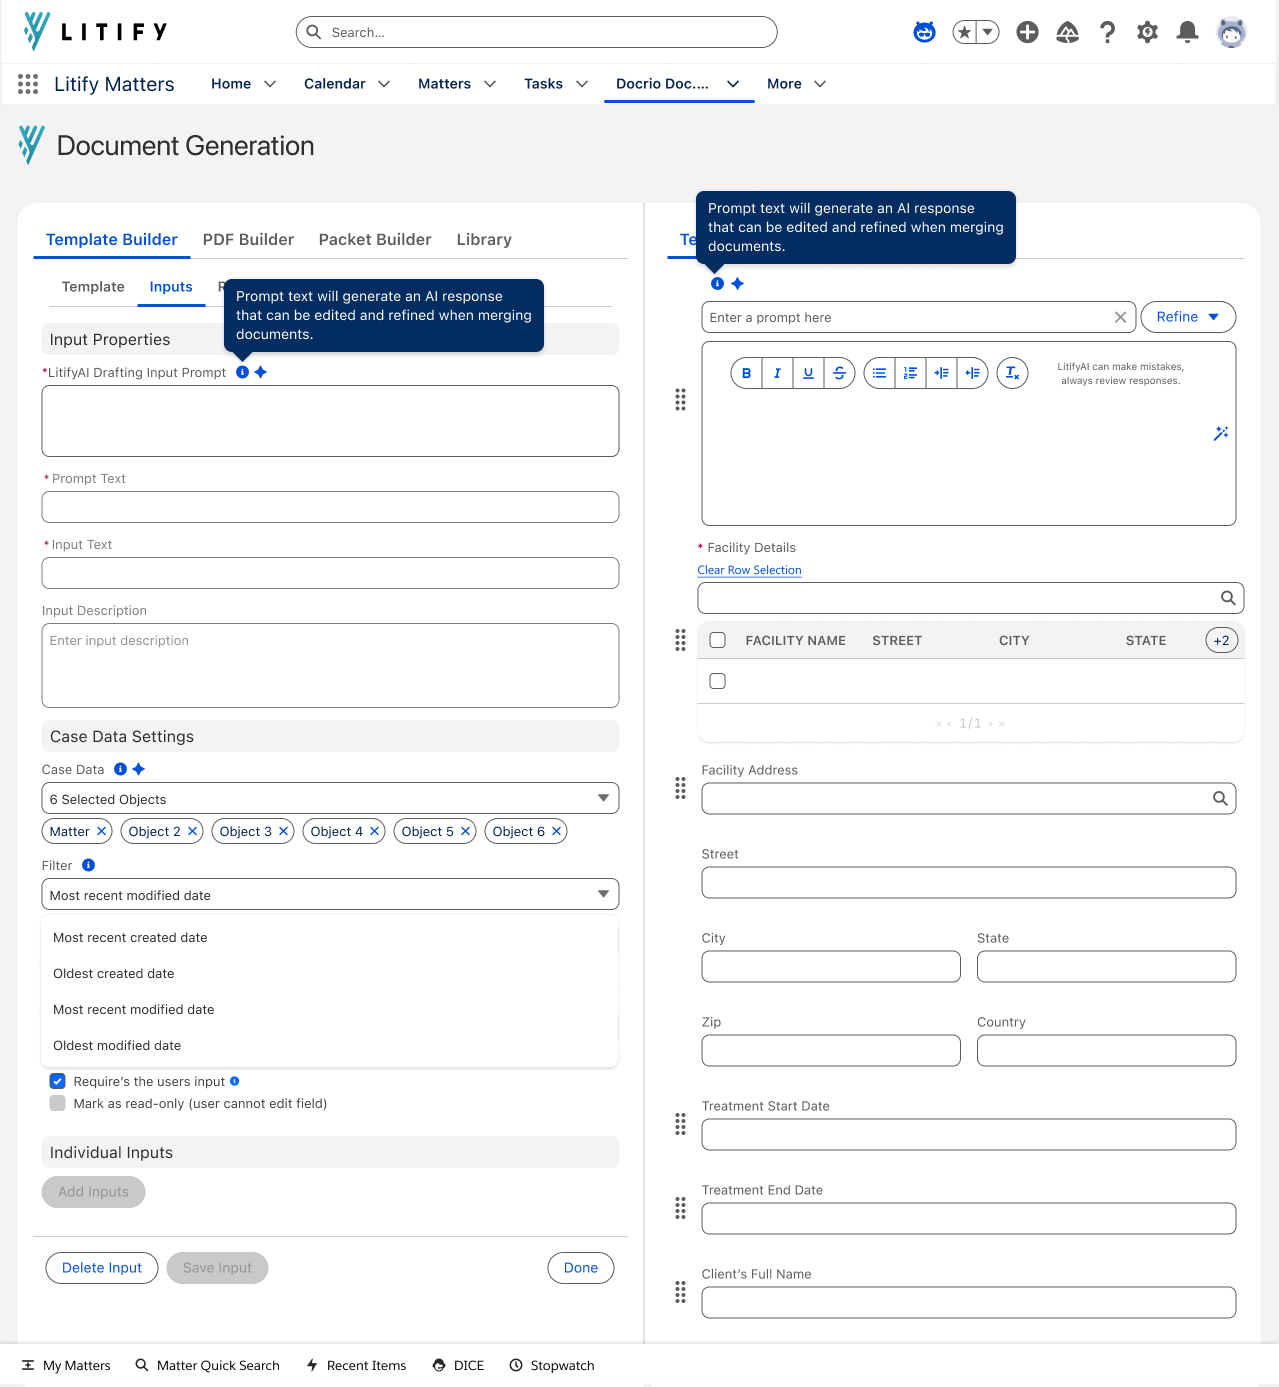1279x1387 pixels.
Task: Open the help question mark icon
Action: click(1107, 32)
